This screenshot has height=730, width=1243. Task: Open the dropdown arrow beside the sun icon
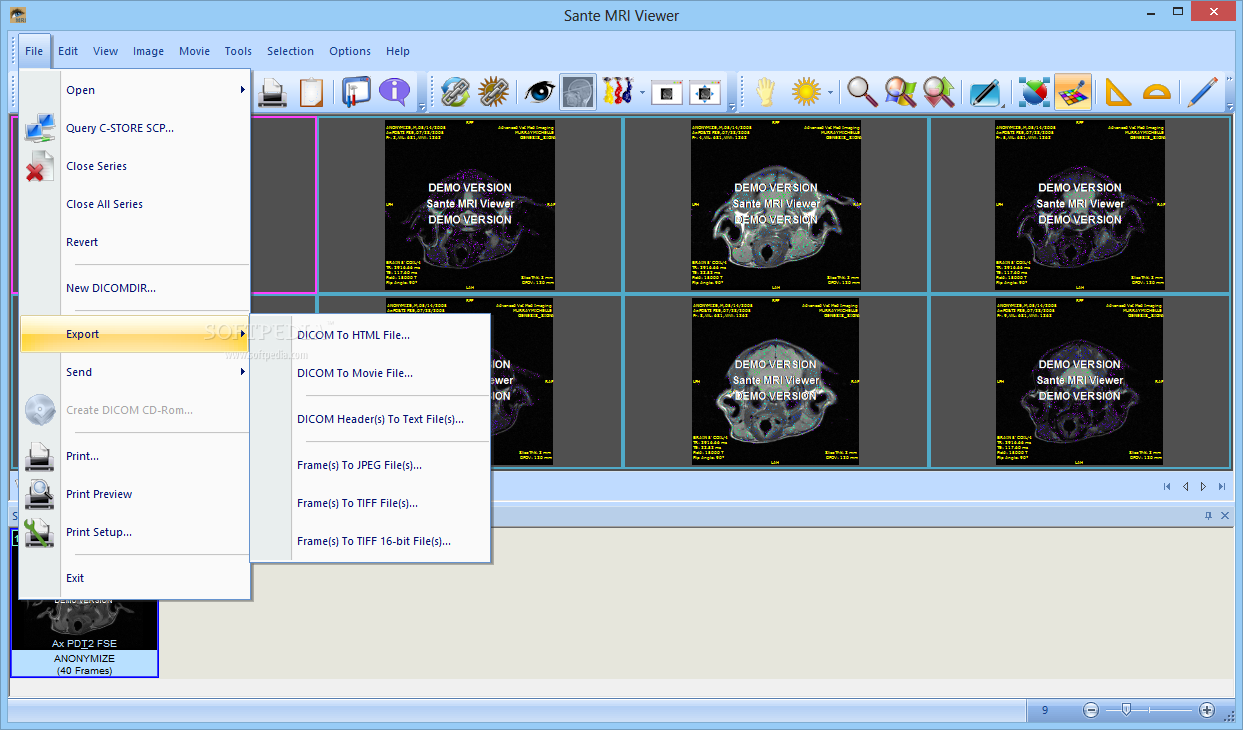pos(830,93)
